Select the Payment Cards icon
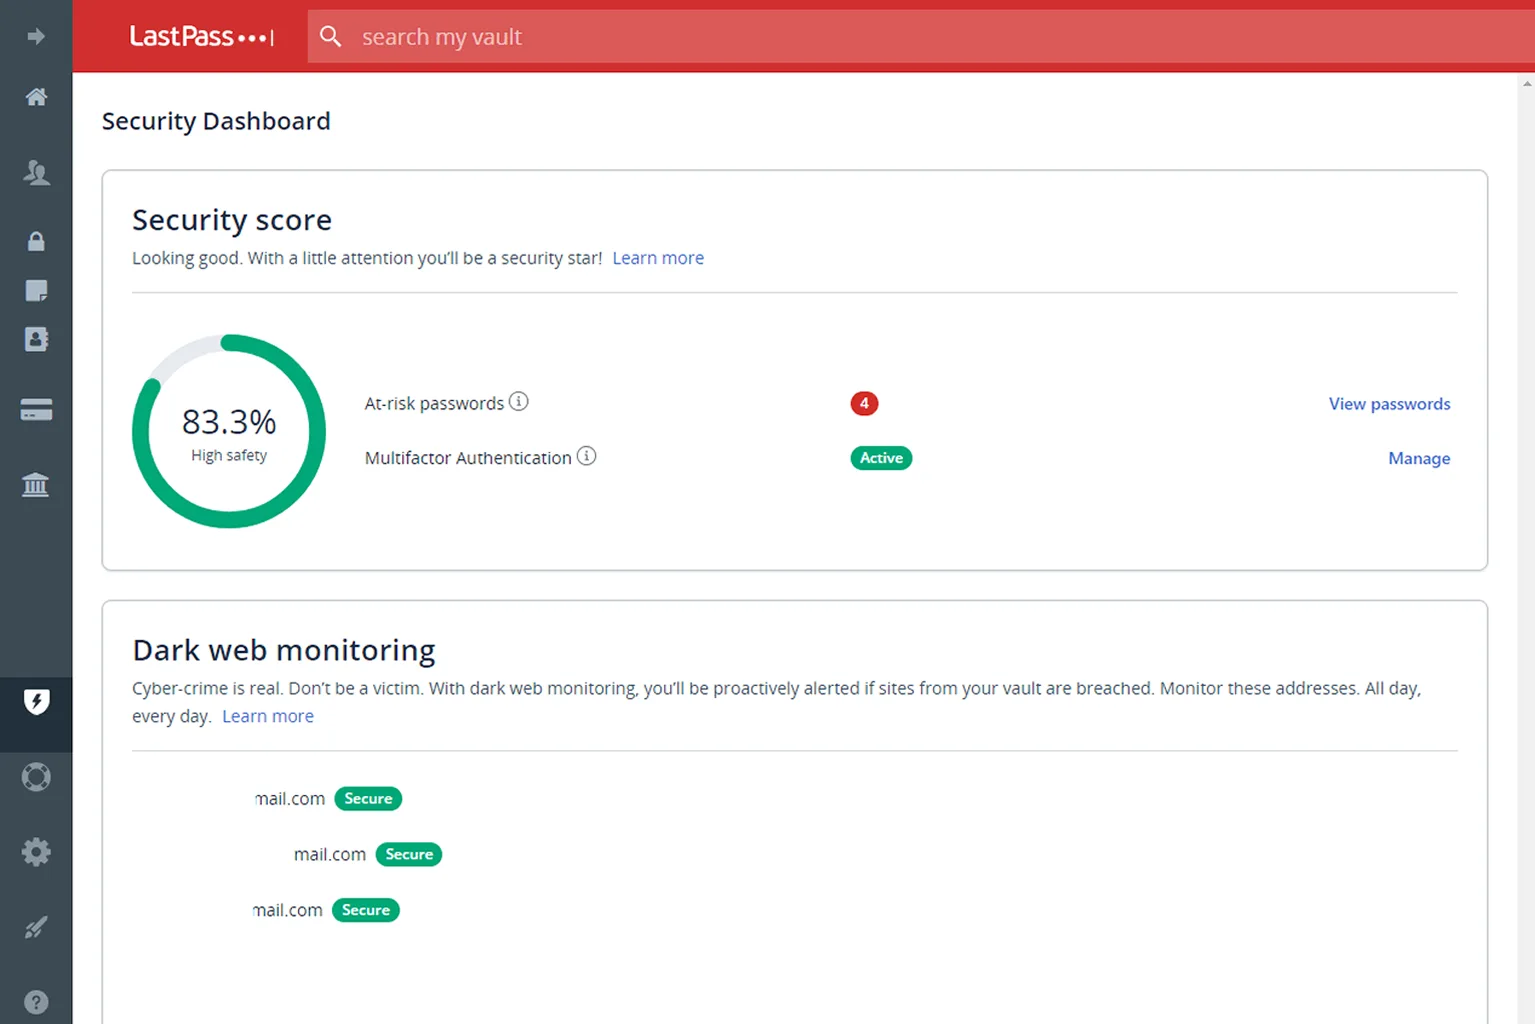The width and height of the screenshot is (1535, 1024). (x=36, y=410)
